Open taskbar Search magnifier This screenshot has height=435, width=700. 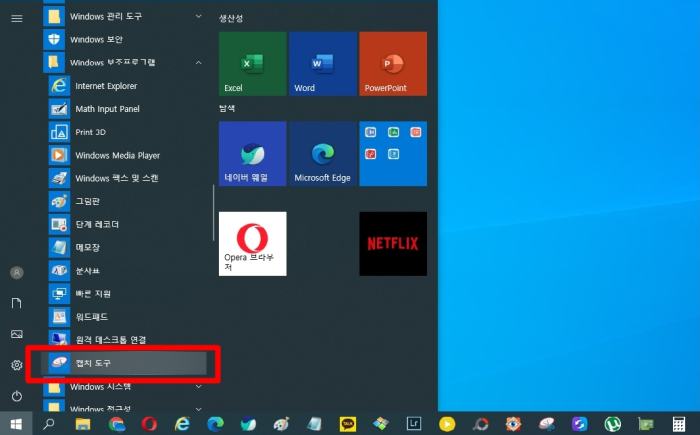(x=49, y=424)
